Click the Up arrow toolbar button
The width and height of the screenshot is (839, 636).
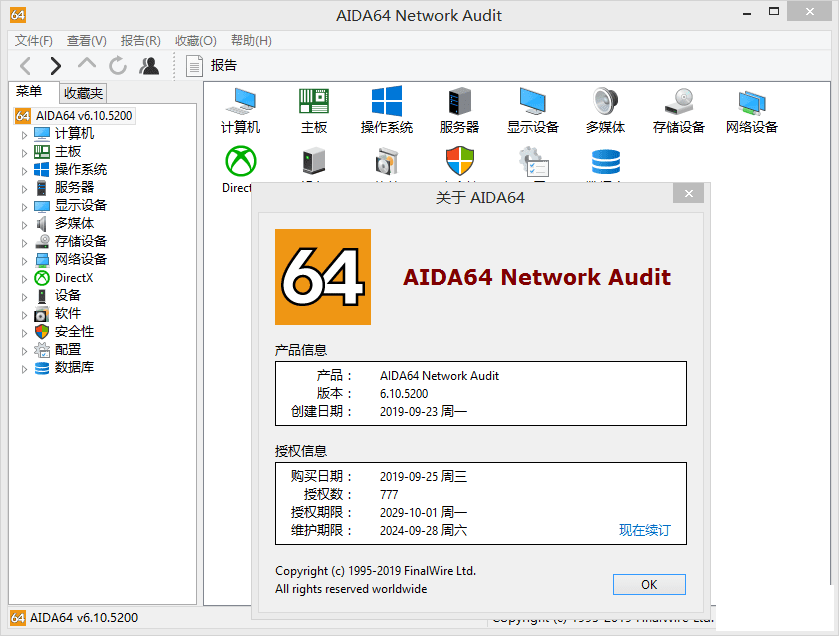(x=87, y=64)
